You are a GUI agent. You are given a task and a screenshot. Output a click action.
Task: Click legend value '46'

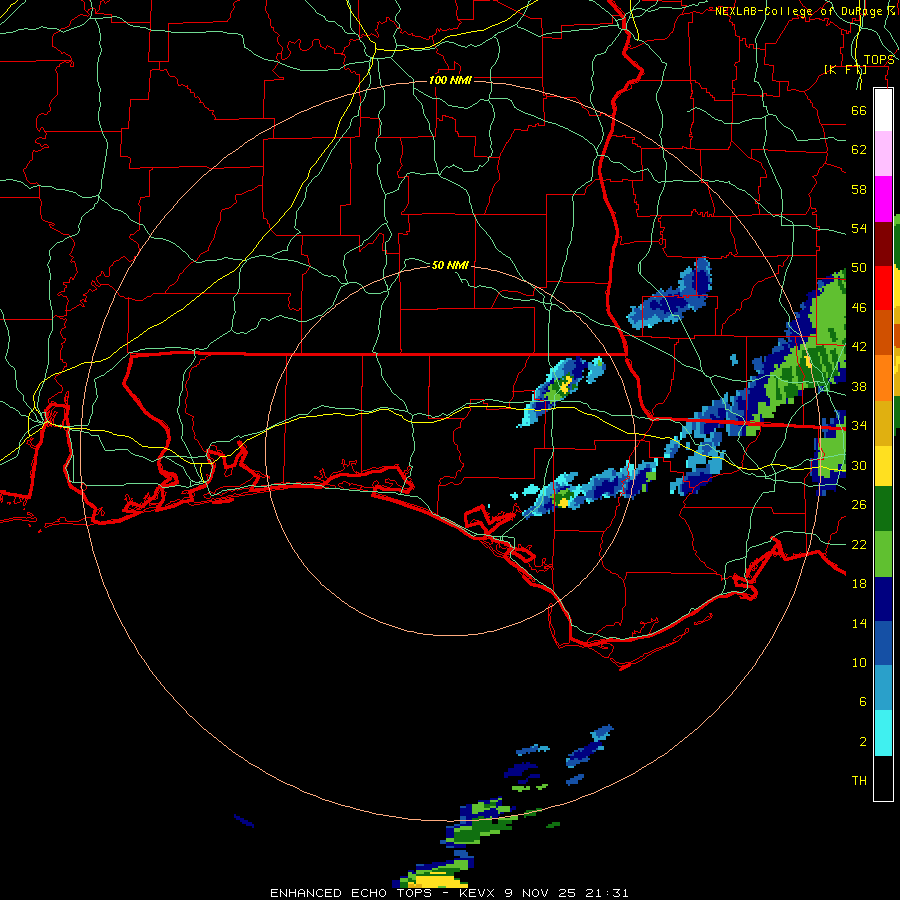pyautogui.click(x=859, y=308)
